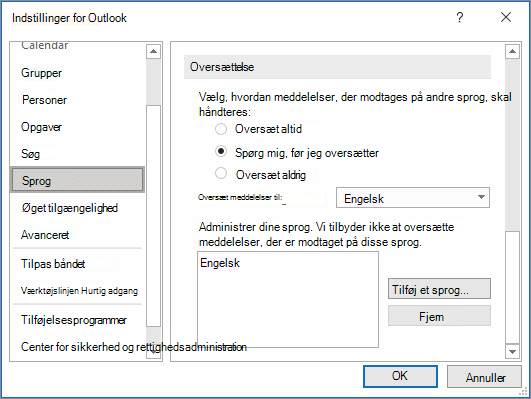Select the Oversæt altid radio button

tap(221, 129)
